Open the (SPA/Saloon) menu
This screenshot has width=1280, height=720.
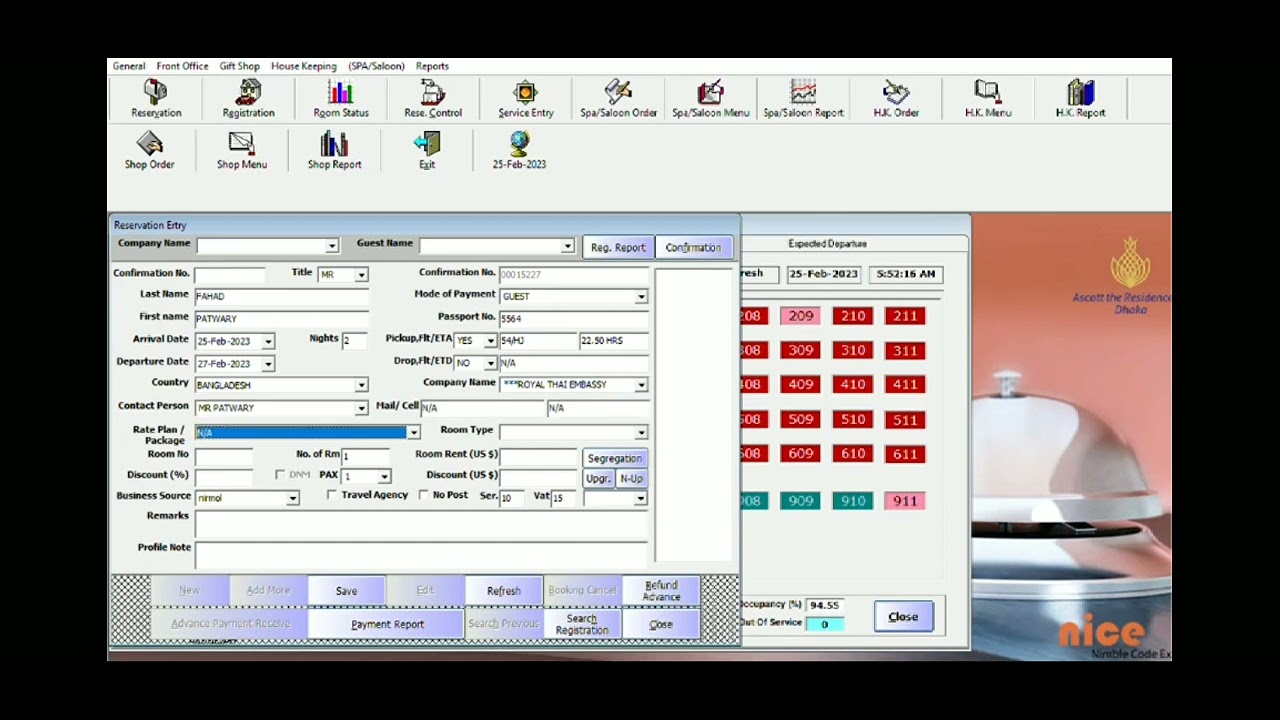377,66
